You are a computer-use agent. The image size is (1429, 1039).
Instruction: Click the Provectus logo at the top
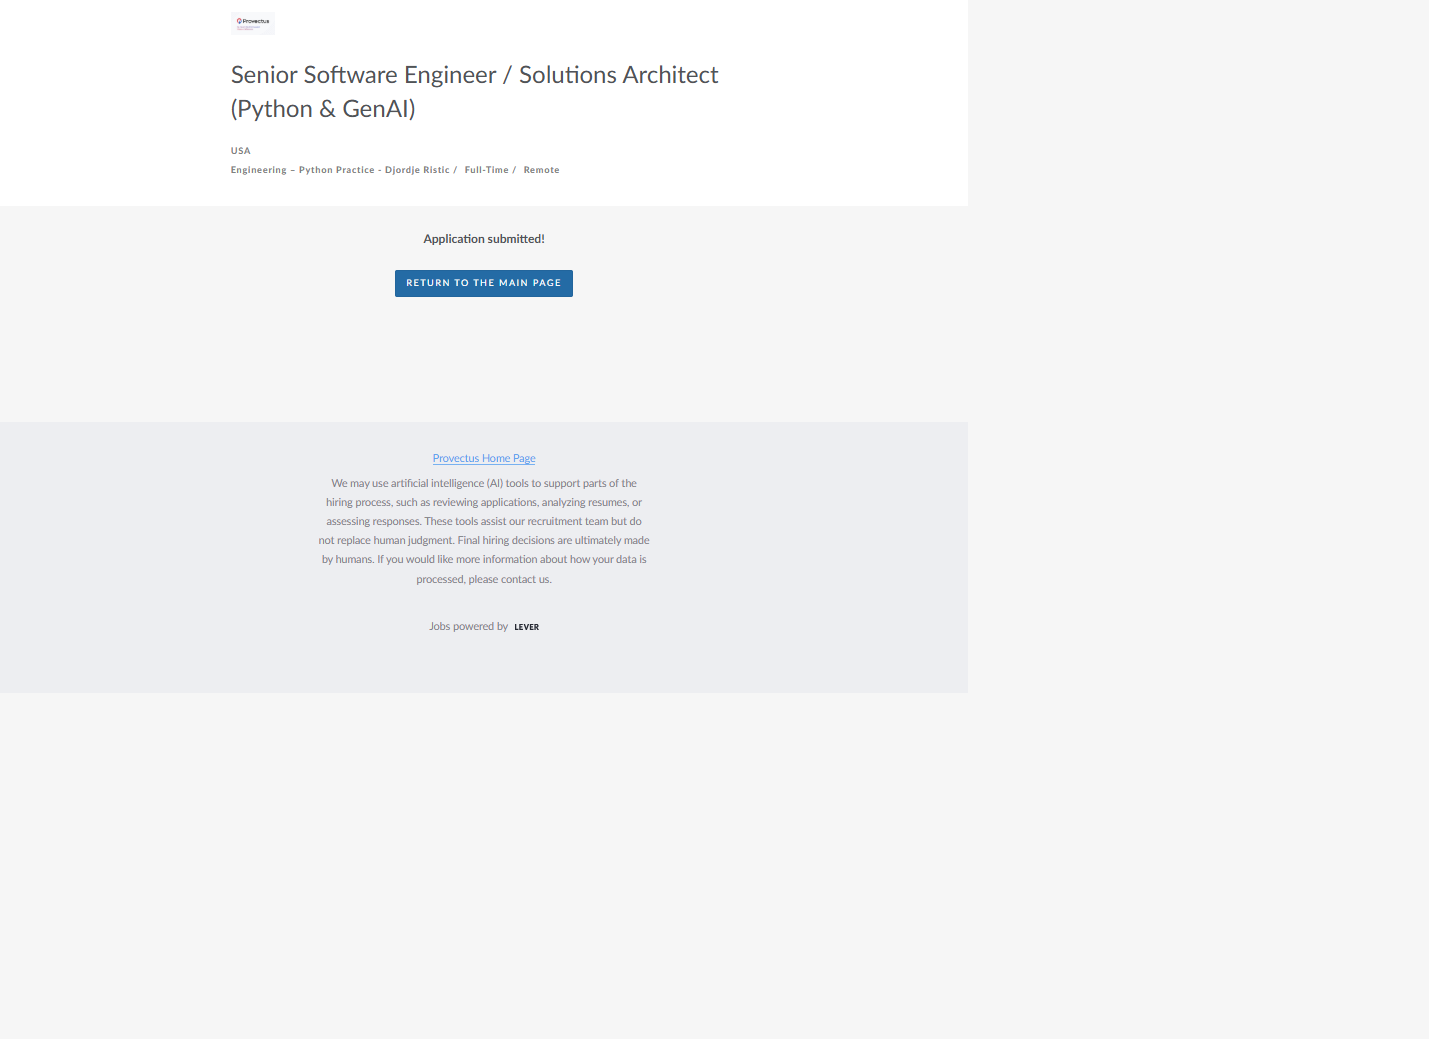[253, 23]
